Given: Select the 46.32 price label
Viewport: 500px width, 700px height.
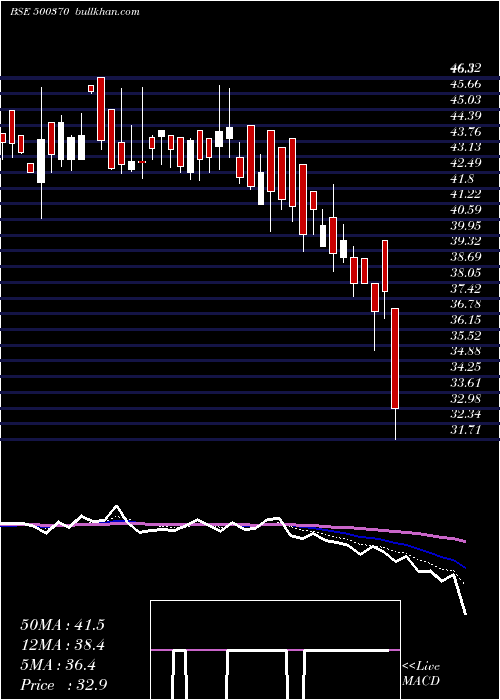Looking at the screenshot, I should (x=466, y=68).
